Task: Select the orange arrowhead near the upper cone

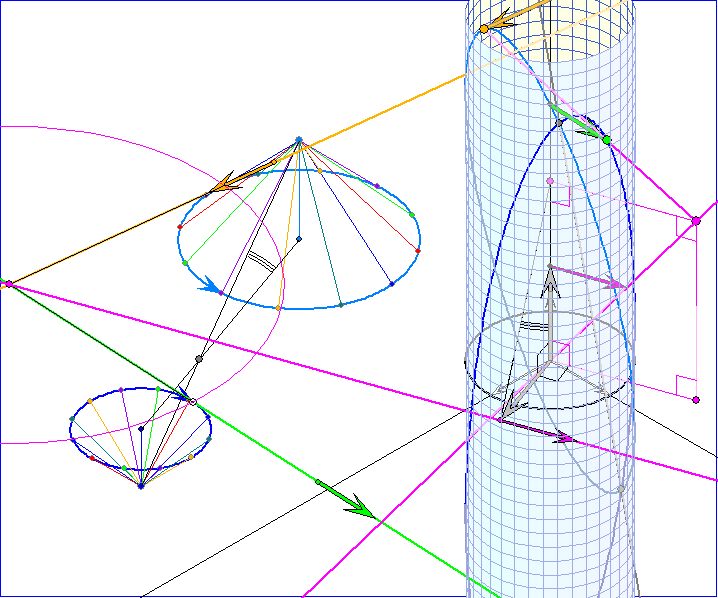Action: tap(226, 184)
